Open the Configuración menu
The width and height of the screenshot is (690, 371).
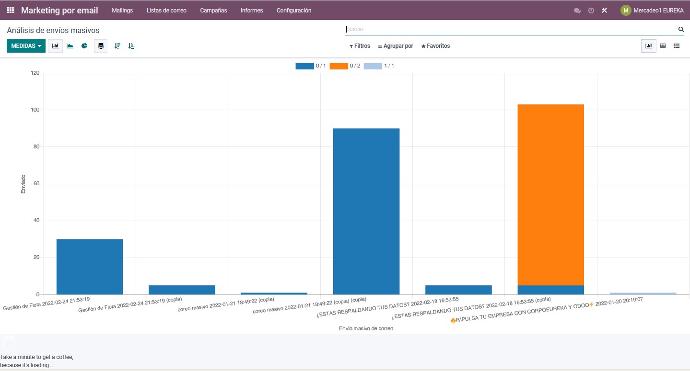tap(294, 10)
